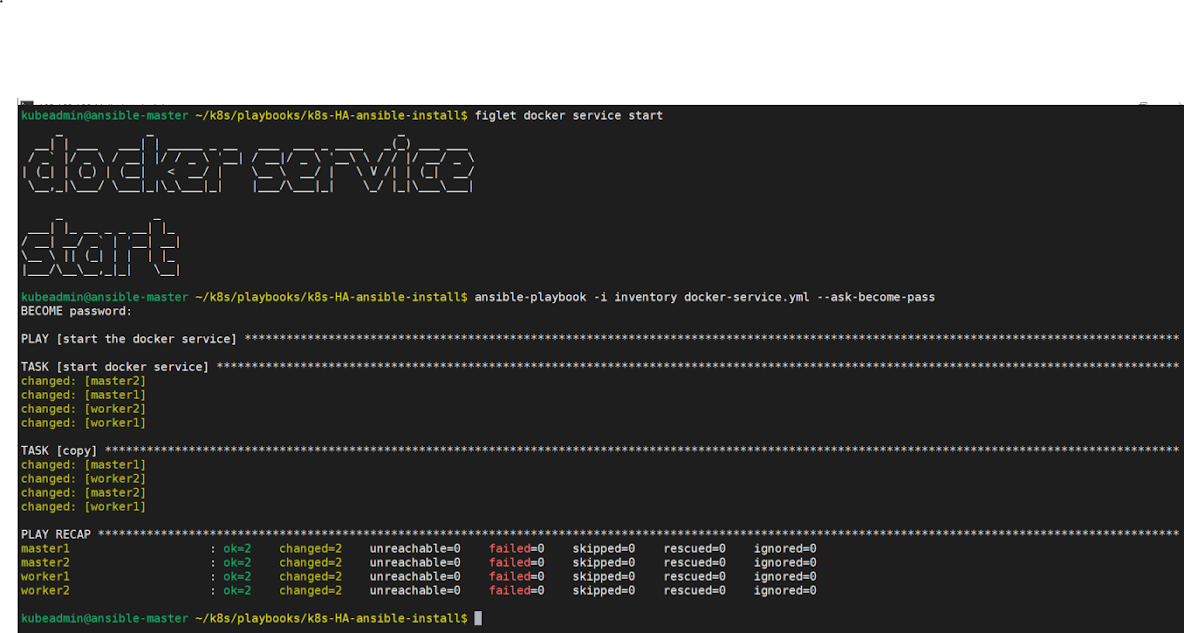Click the docker service ASCII art banner

(246, 165)
